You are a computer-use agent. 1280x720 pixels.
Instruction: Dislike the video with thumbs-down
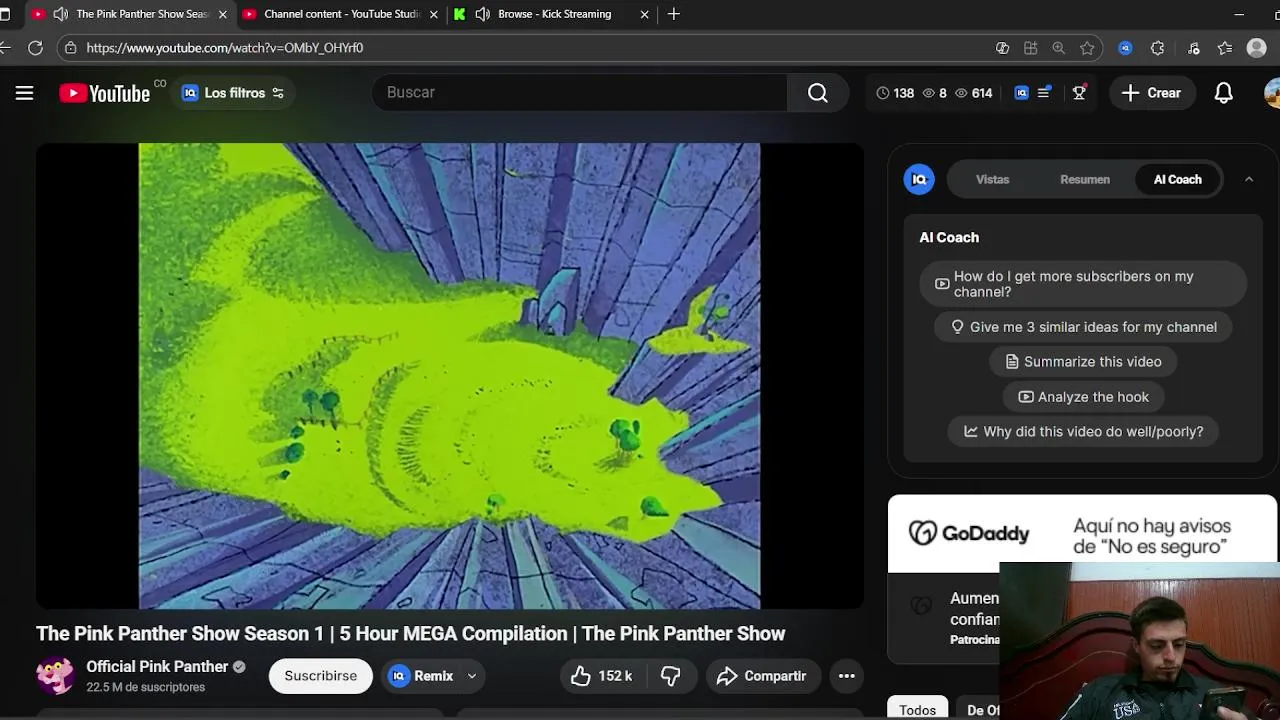click(x=671, y=676)
